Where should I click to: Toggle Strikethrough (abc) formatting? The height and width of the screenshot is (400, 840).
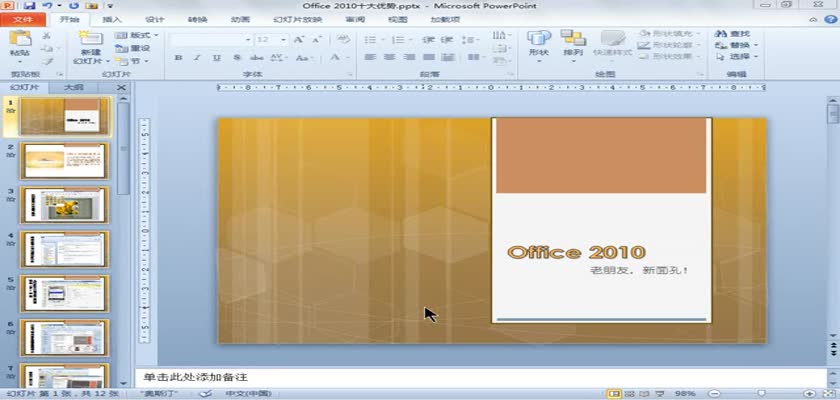(x=257, y=57)
